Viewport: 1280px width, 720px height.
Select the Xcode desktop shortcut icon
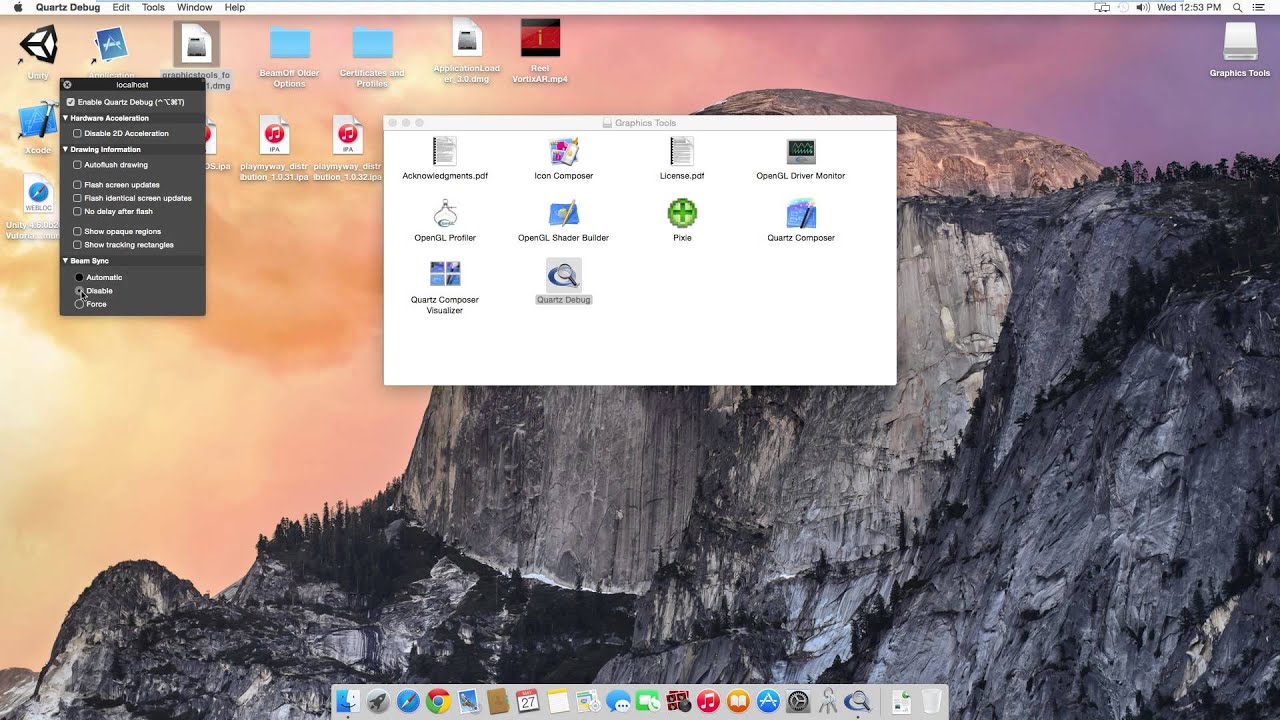[x=38, y=122]
